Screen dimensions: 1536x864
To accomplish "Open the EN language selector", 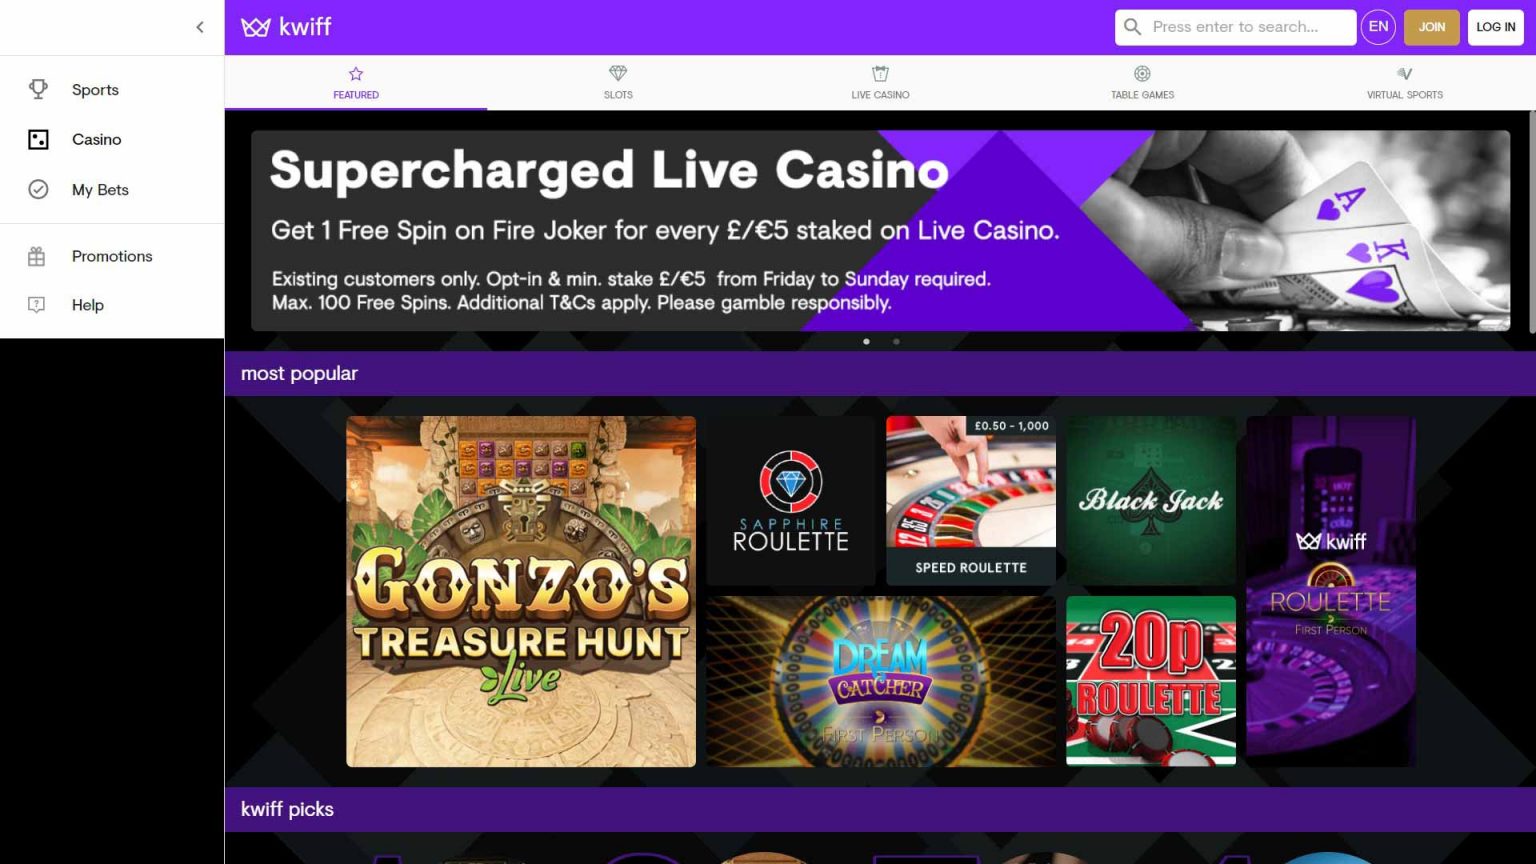I will coord(1378,27).
